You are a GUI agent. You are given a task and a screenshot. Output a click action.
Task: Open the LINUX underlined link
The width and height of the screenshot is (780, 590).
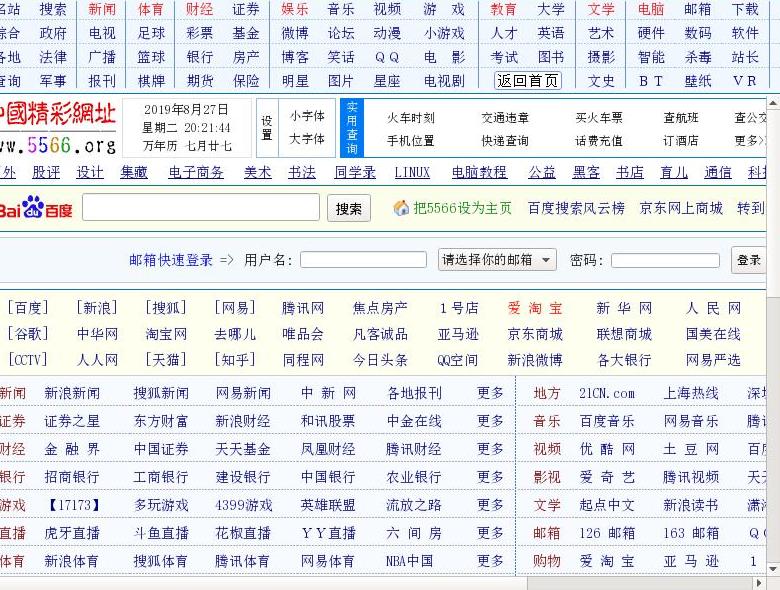point(412,173)
